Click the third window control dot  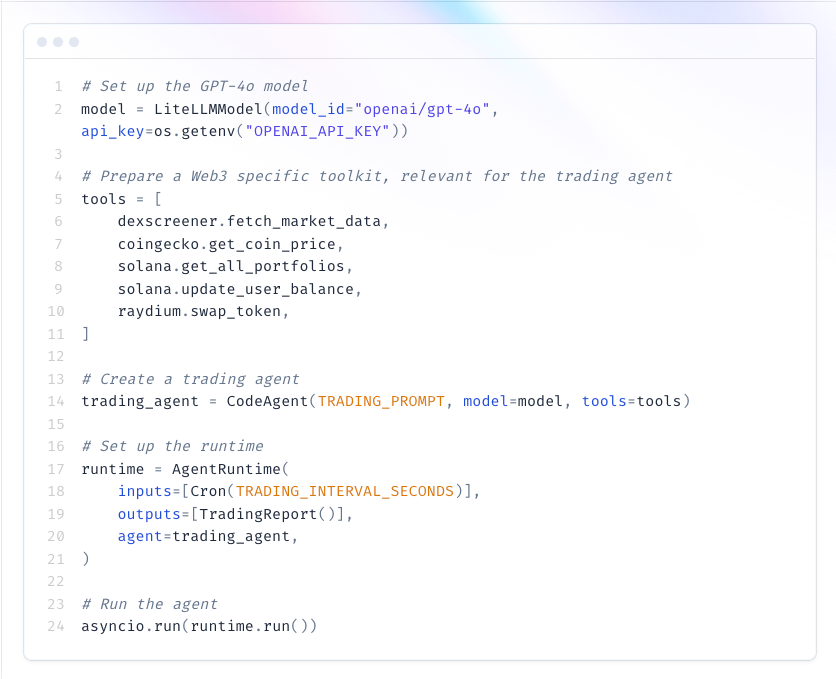pyautogui.click(x=74, y=42)
